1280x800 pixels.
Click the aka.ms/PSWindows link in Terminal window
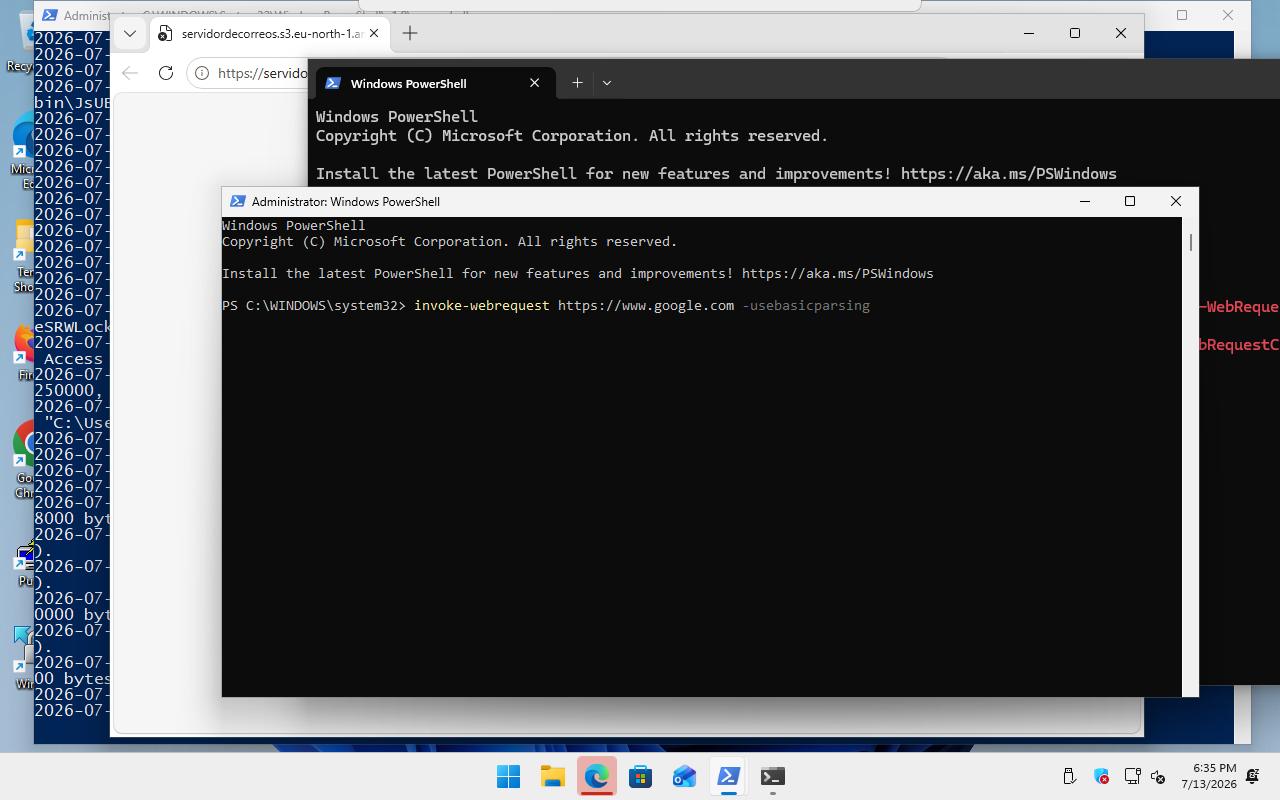pyautogui.click(x=1009, y=173)
